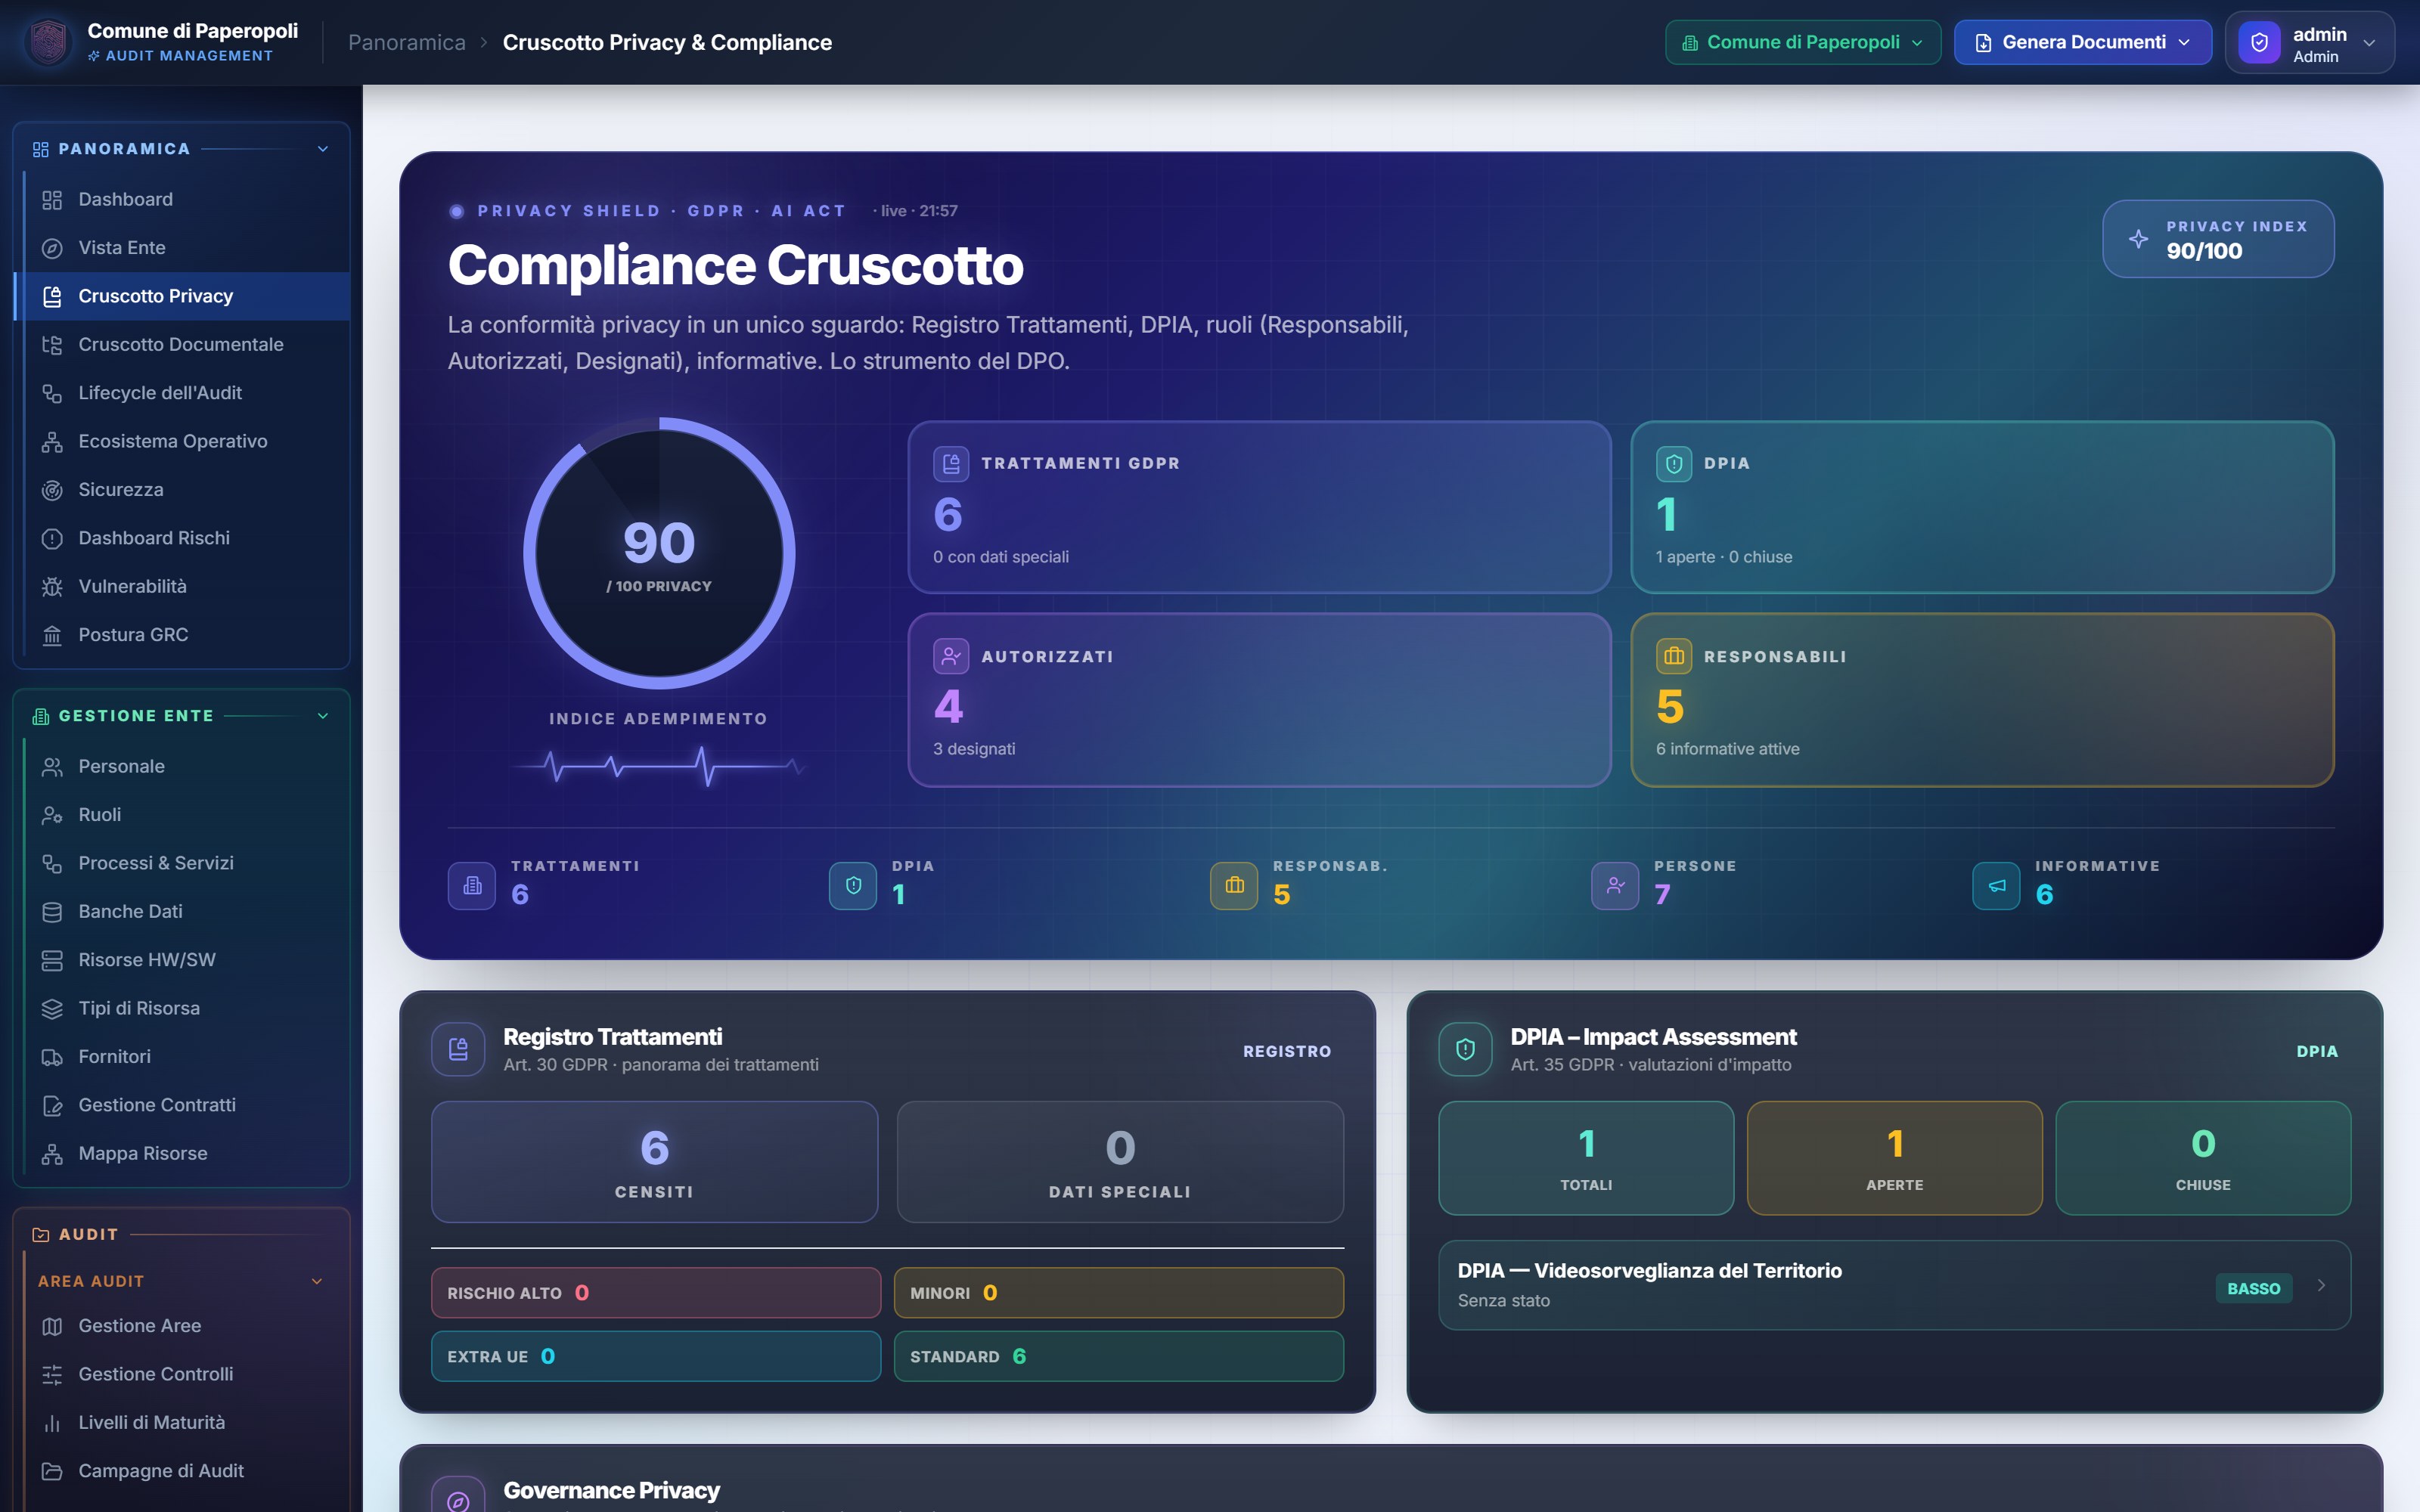2420x1512 pixels.
Task: Click the Privacy Index 90/100 badge
Action: (2218, 239)
